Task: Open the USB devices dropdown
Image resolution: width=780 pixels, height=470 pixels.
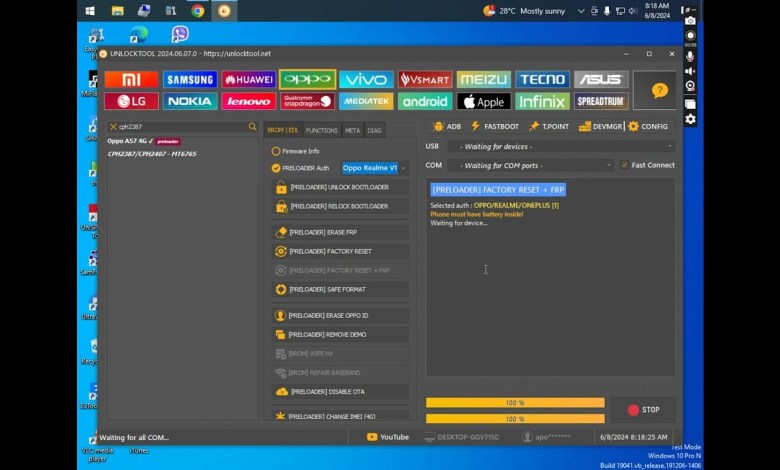Action: [x=561, y=147]
